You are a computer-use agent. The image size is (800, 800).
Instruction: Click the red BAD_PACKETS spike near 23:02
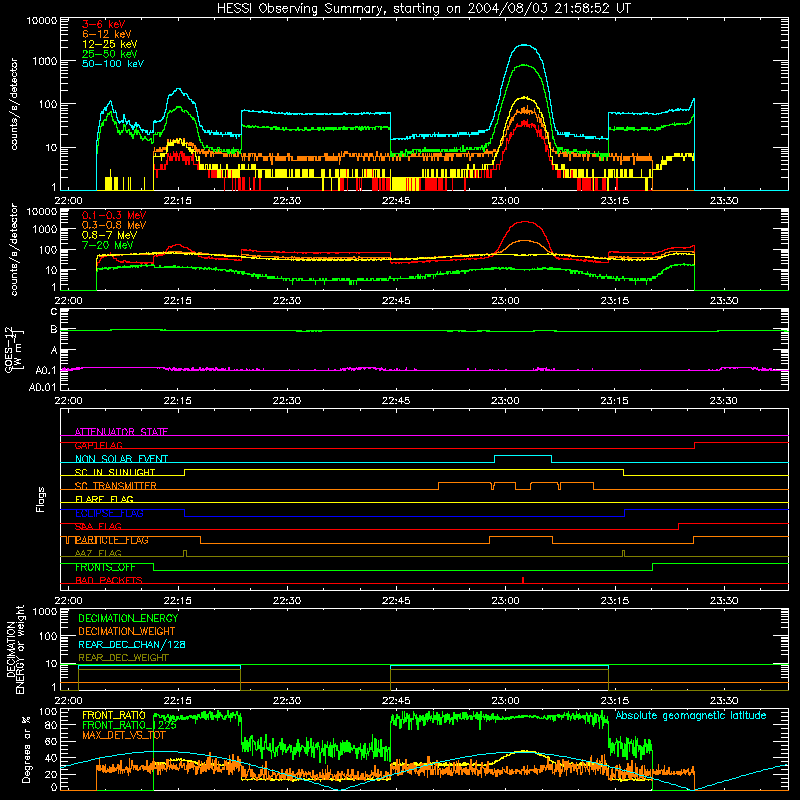click(x=523, y=580)
